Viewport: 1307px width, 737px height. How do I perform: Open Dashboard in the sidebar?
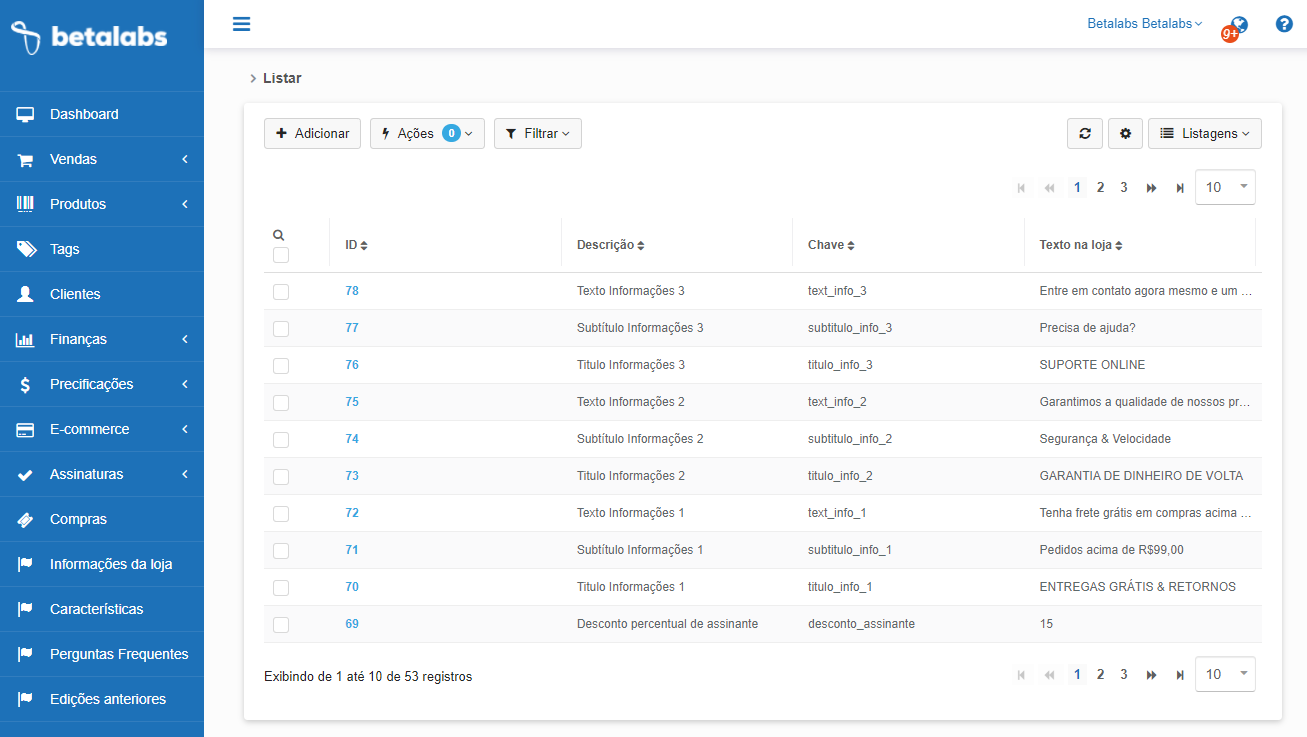click(x=84, y=114)
